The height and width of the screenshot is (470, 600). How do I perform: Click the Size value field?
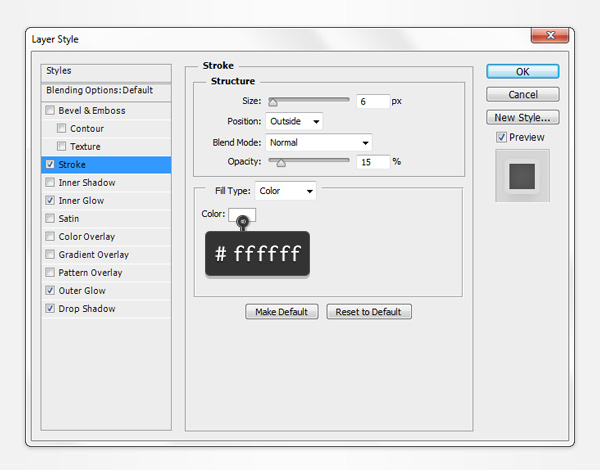click(373, 101)
